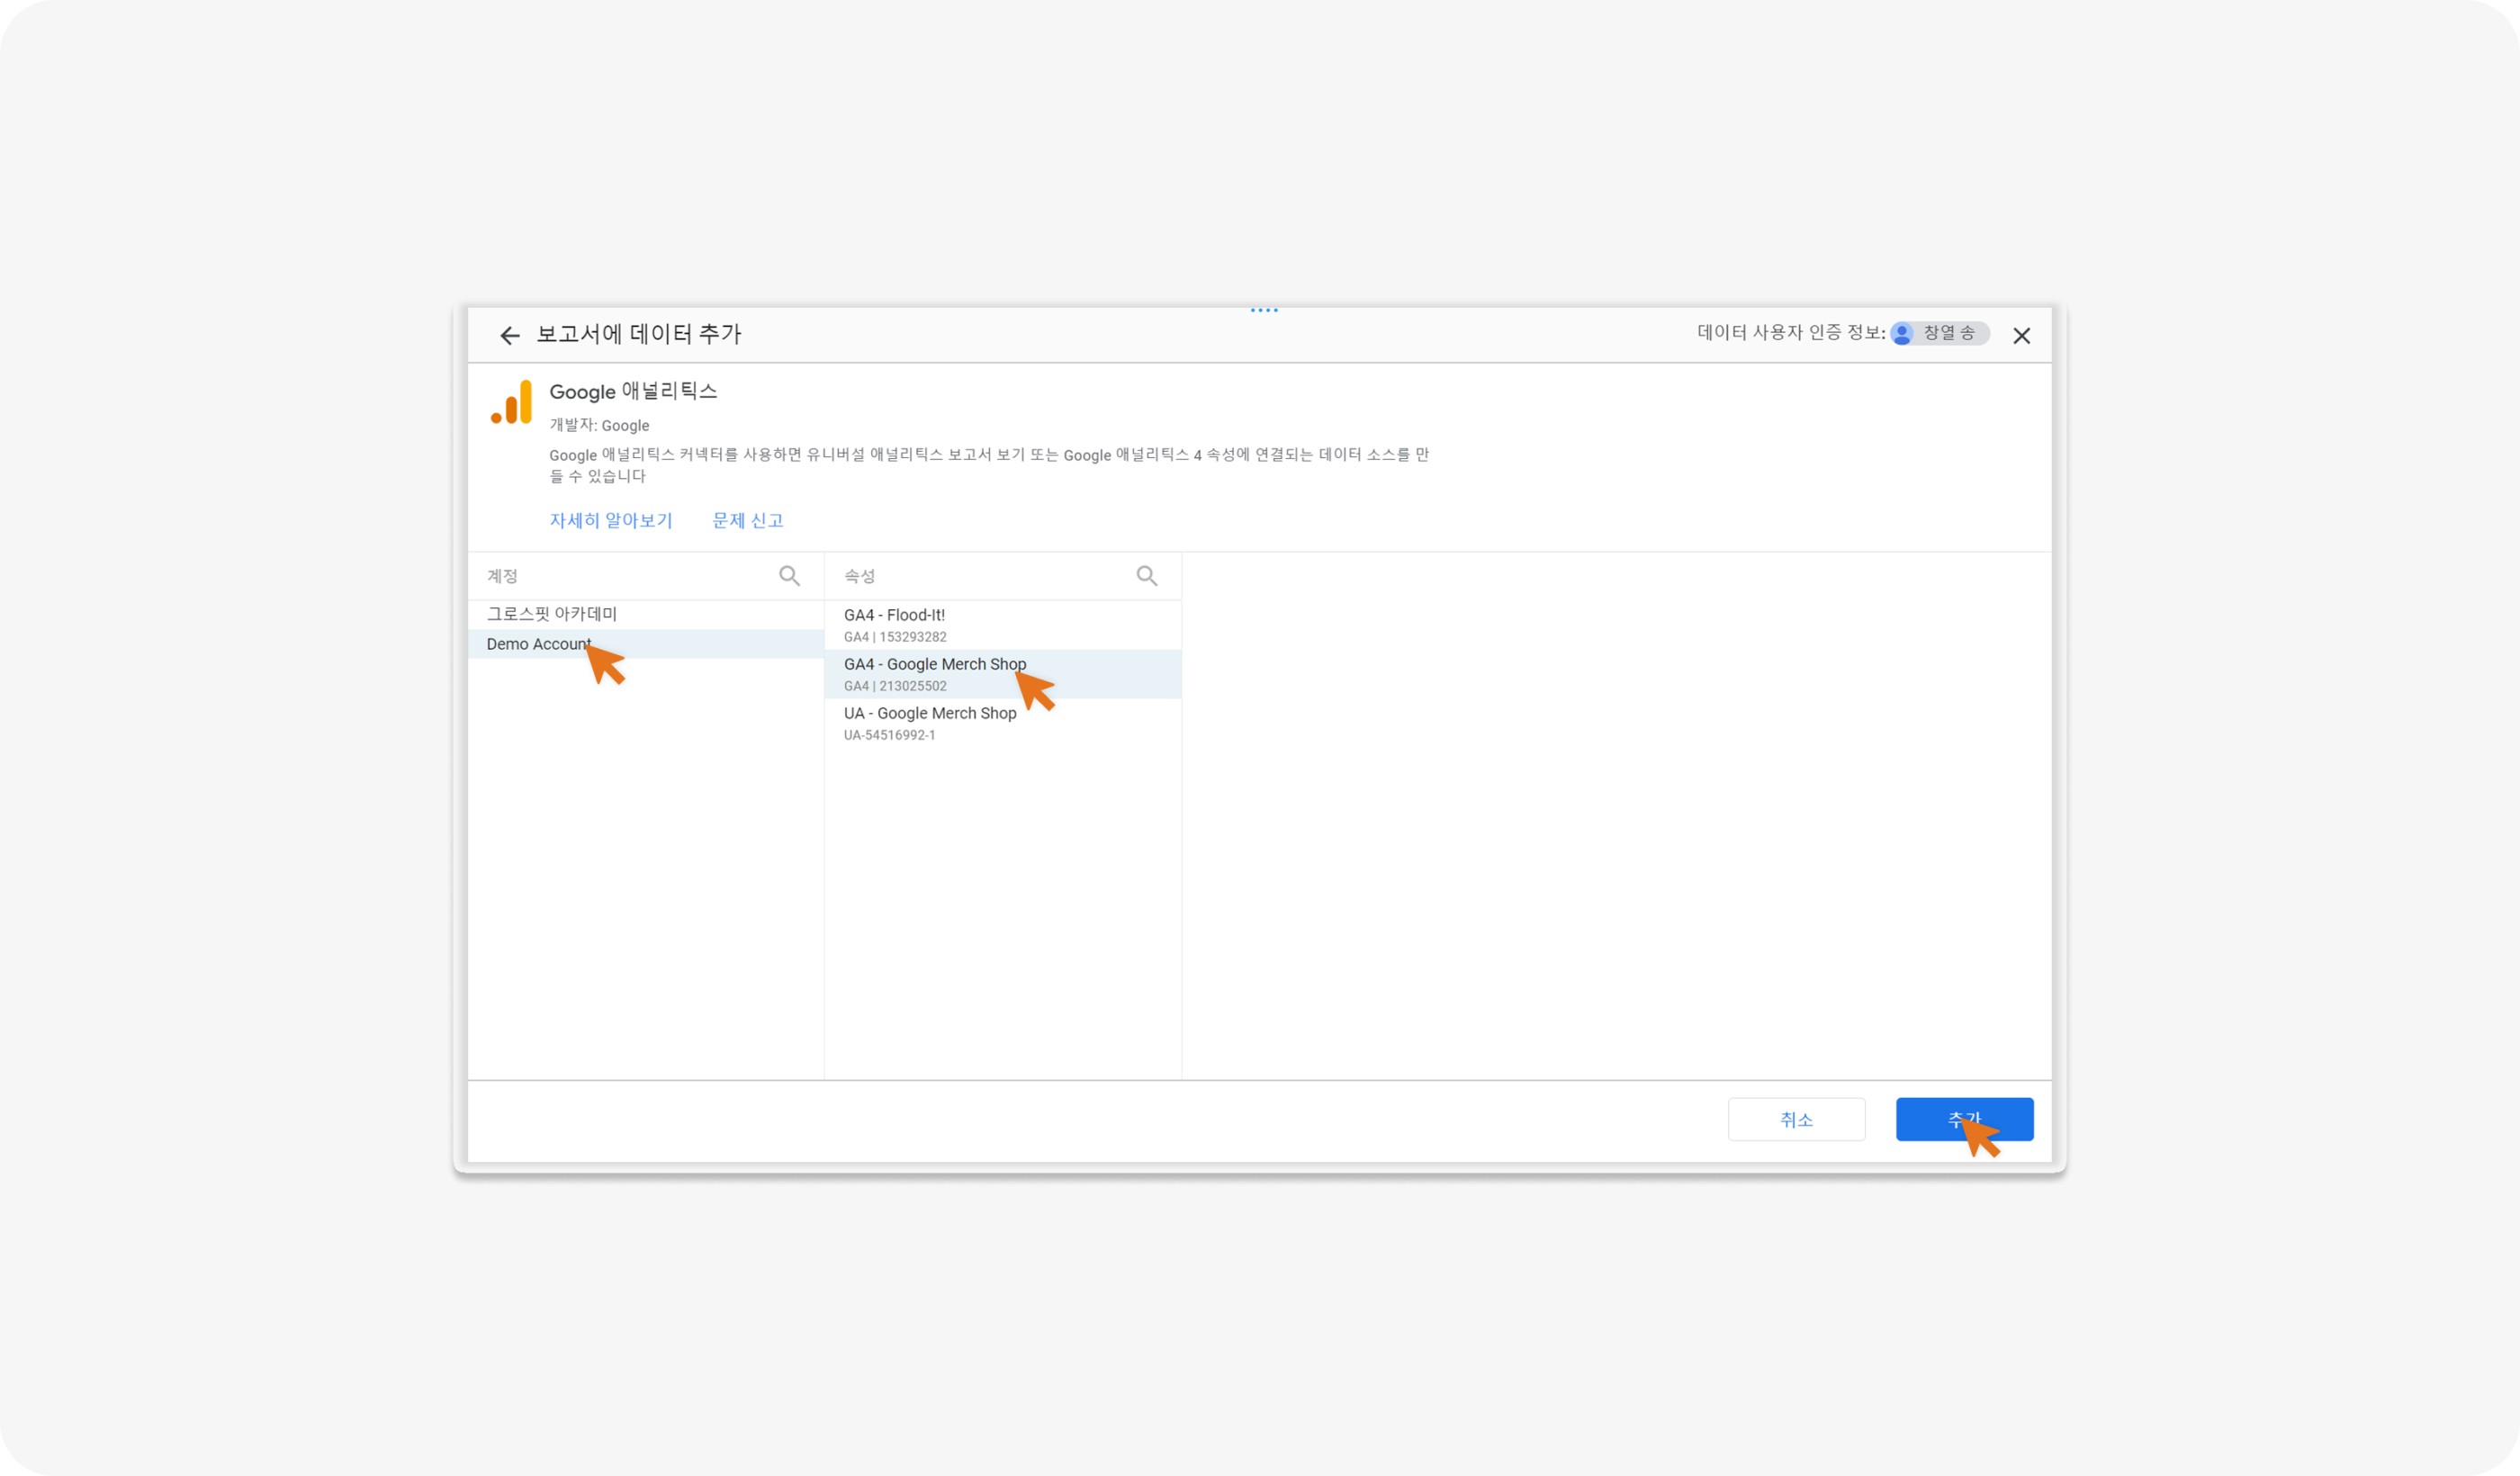Screen dimensions: 2520x1476
Task: Select the GA4 - Flood-It! property
Action: 1003,625
